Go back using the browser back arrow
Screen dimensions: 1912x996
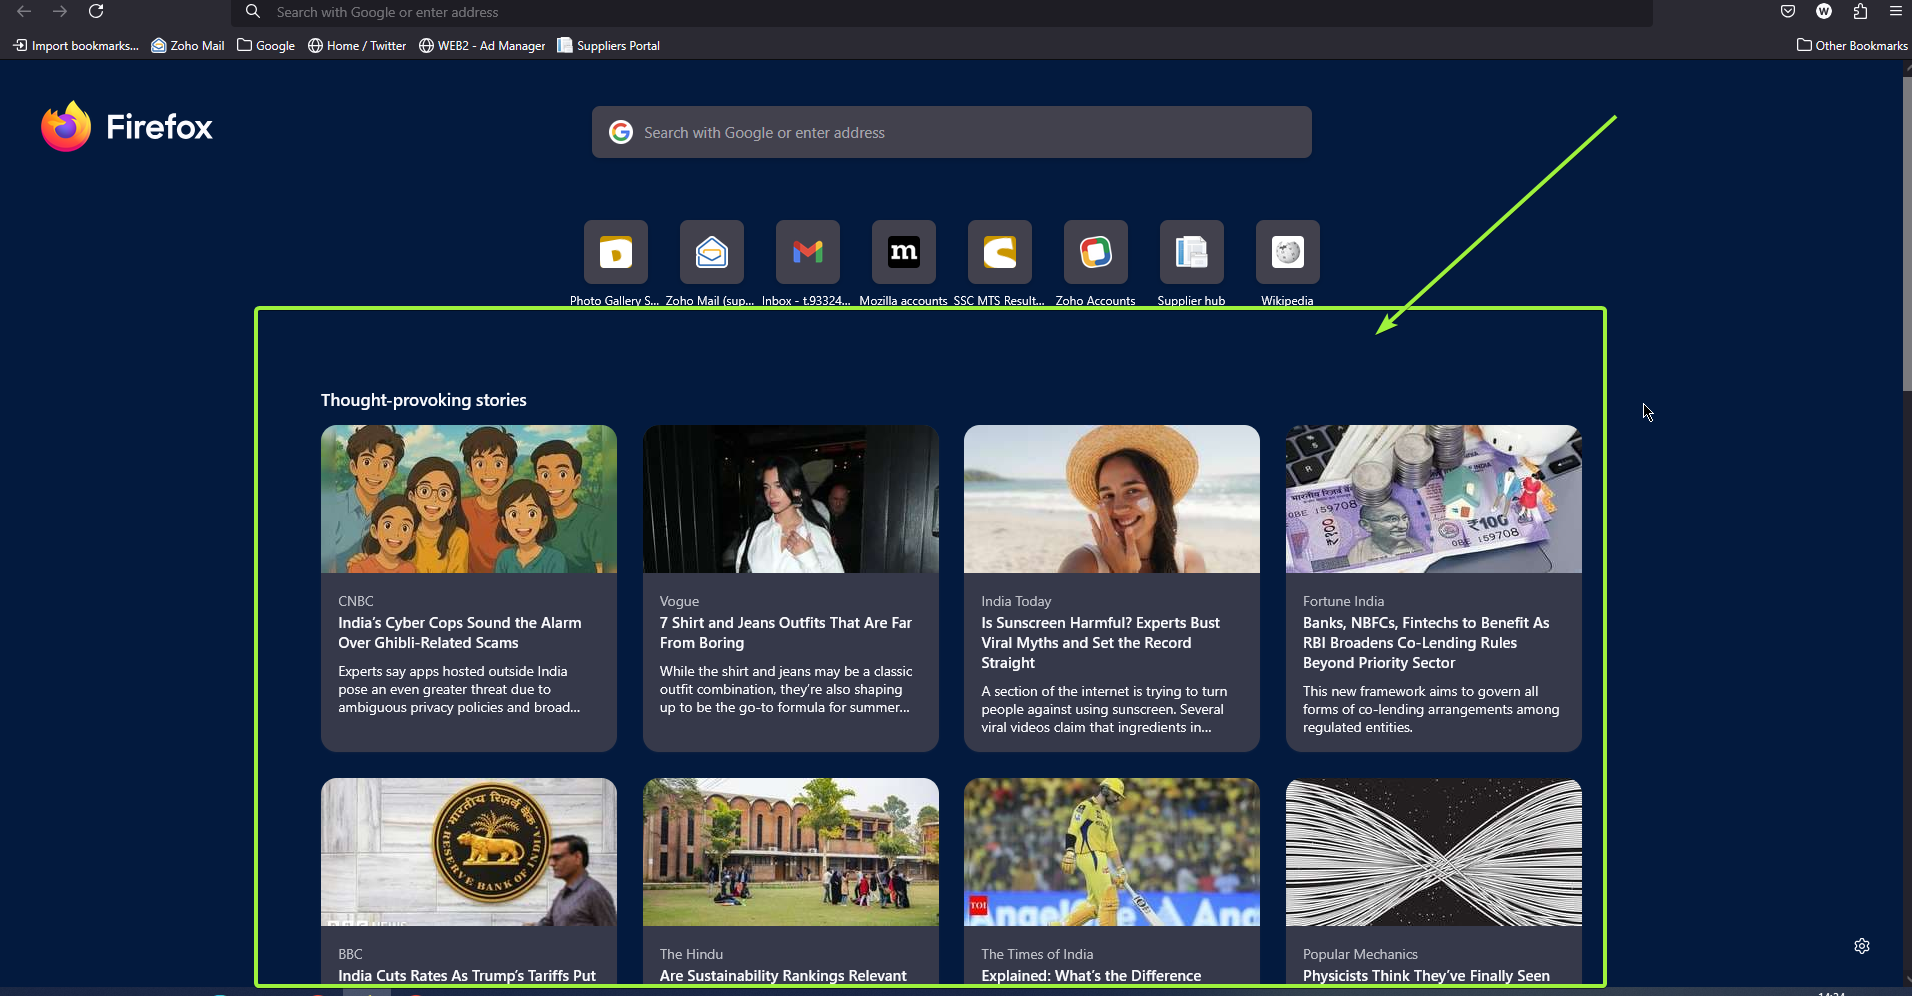24,11
